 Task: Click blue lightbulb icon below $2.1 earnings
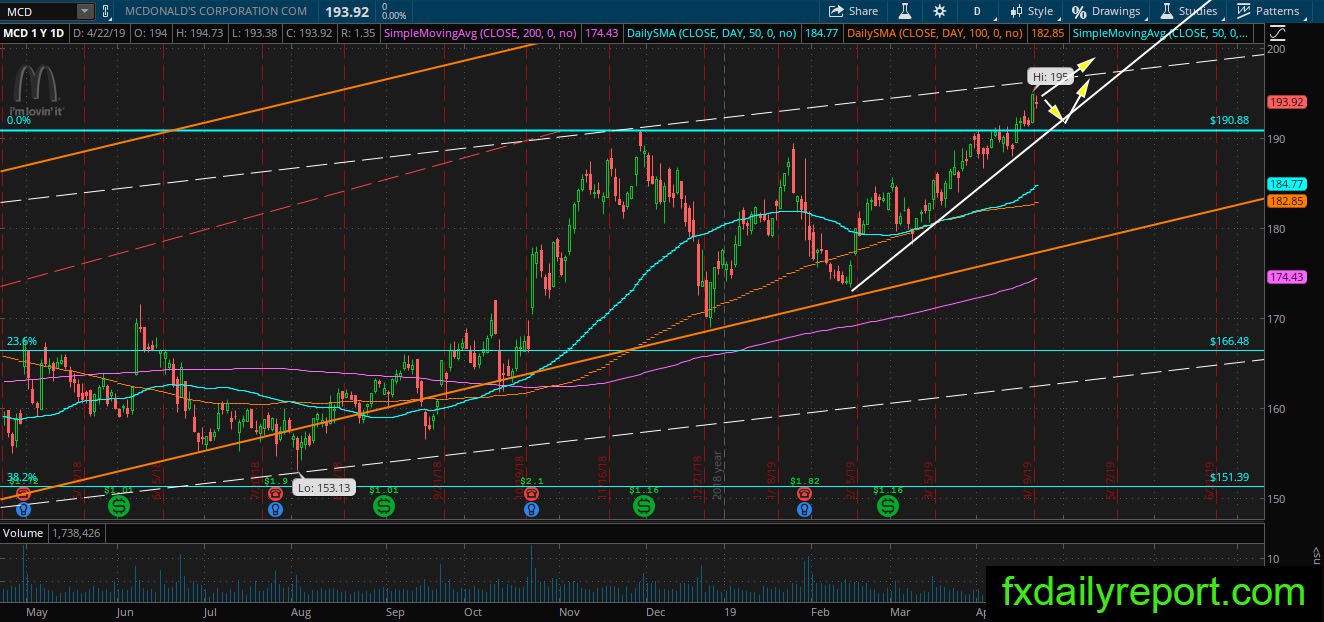tap(530, 510)
